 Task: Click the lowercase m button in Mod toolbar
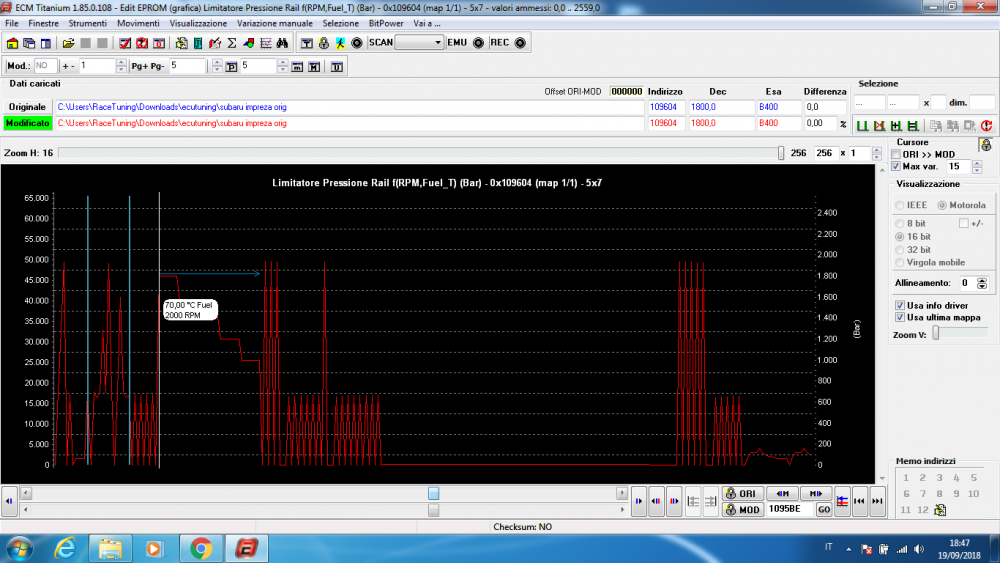pyautogui.click(x=297, y=66)
